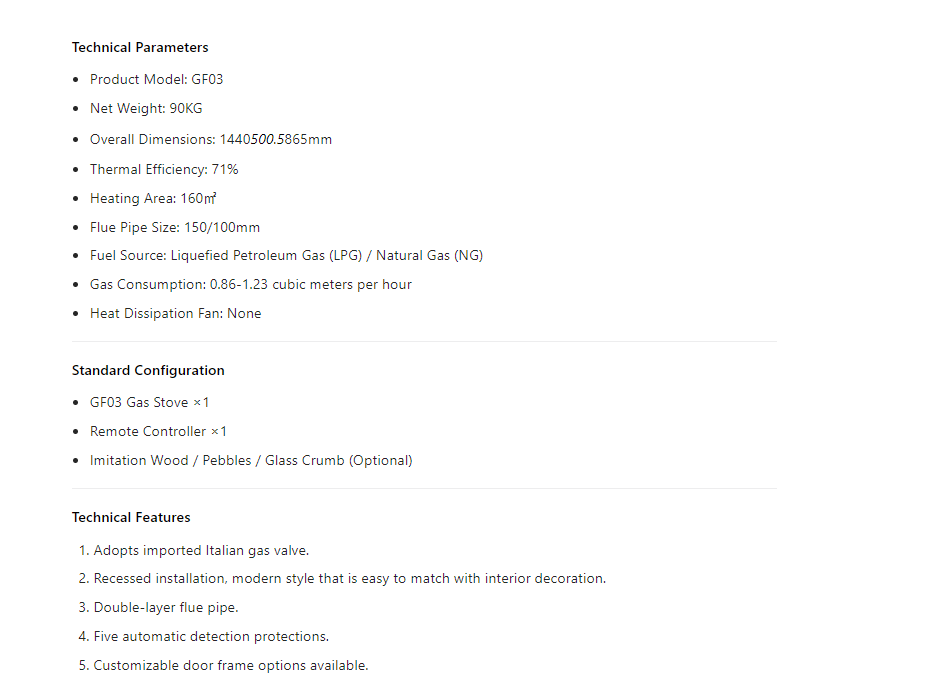This screenshot has height=691, width=933.
Task: Click the Fuel Source LPG / NG line
Action: pyautogui.click(x=286, y=255)
